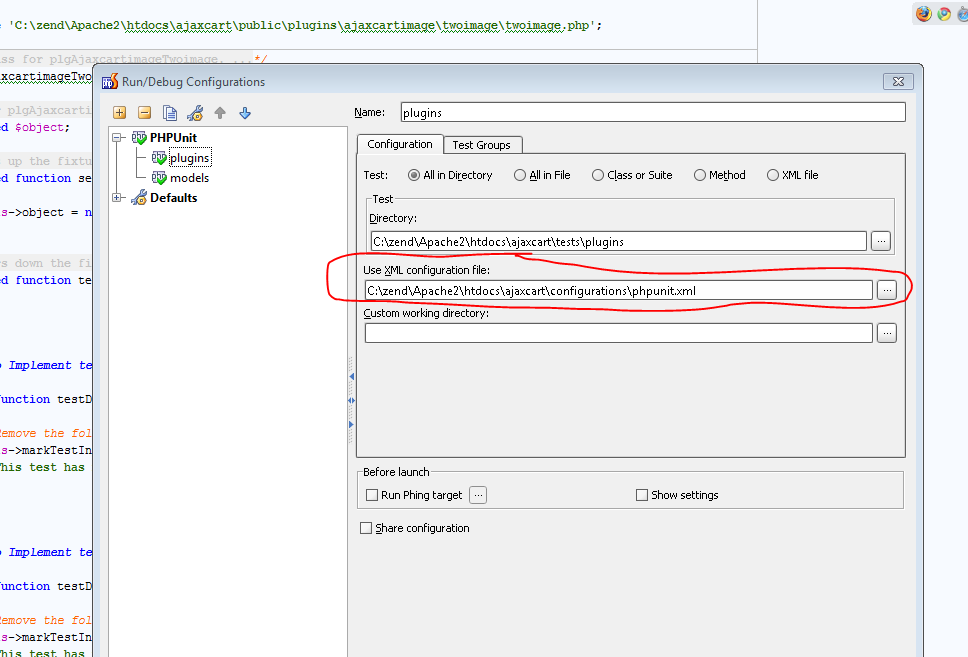
Task: Expand the Defaults tree node
Action: [x=117, y=198]
